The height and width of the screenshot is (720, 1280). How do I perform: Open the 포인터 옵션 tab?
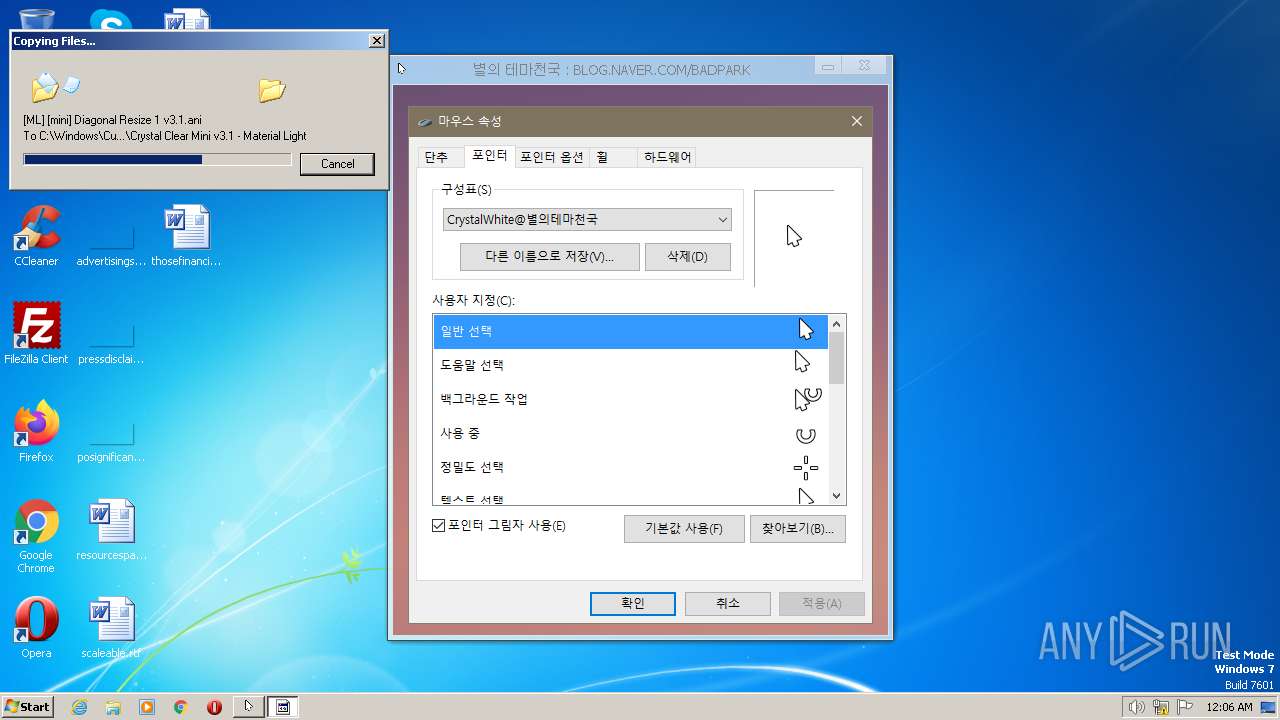[x=552, y=157]
